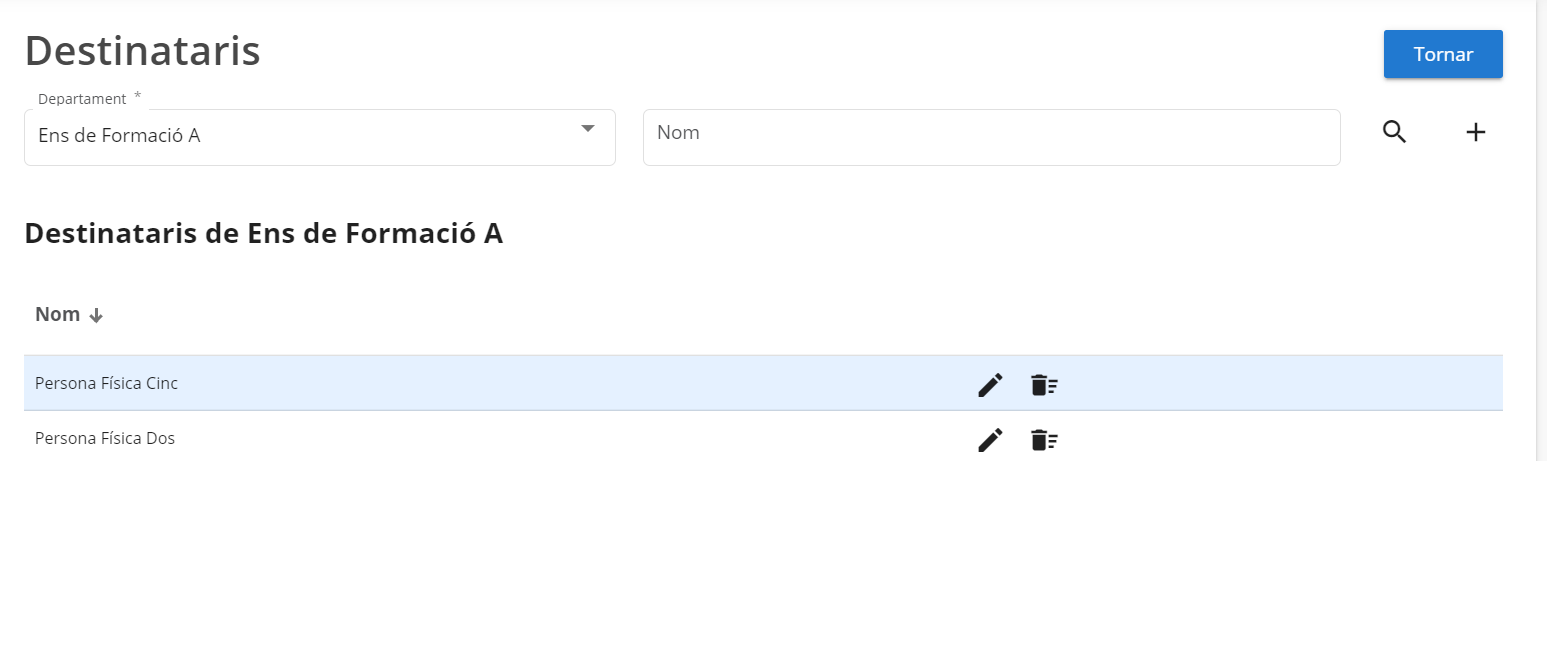Focus the Nom search input field
Screen dimensions: 1547x648
pyautogui.click(x=990, y=137)
